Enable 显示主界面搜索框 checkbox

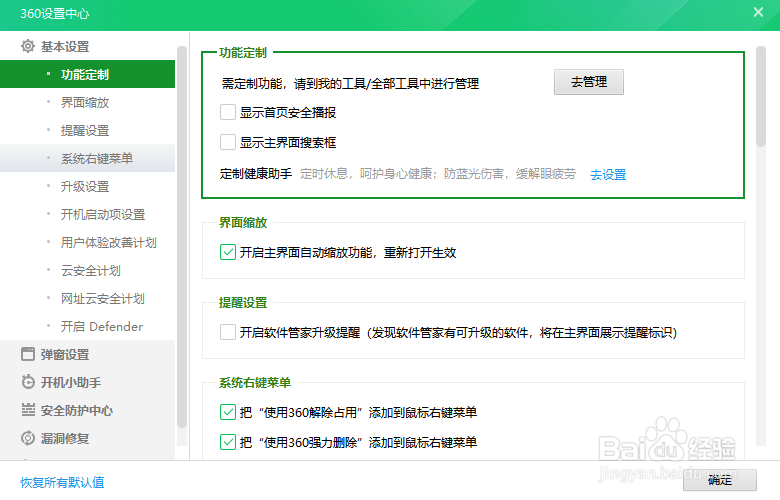click(x=228, y=142)
